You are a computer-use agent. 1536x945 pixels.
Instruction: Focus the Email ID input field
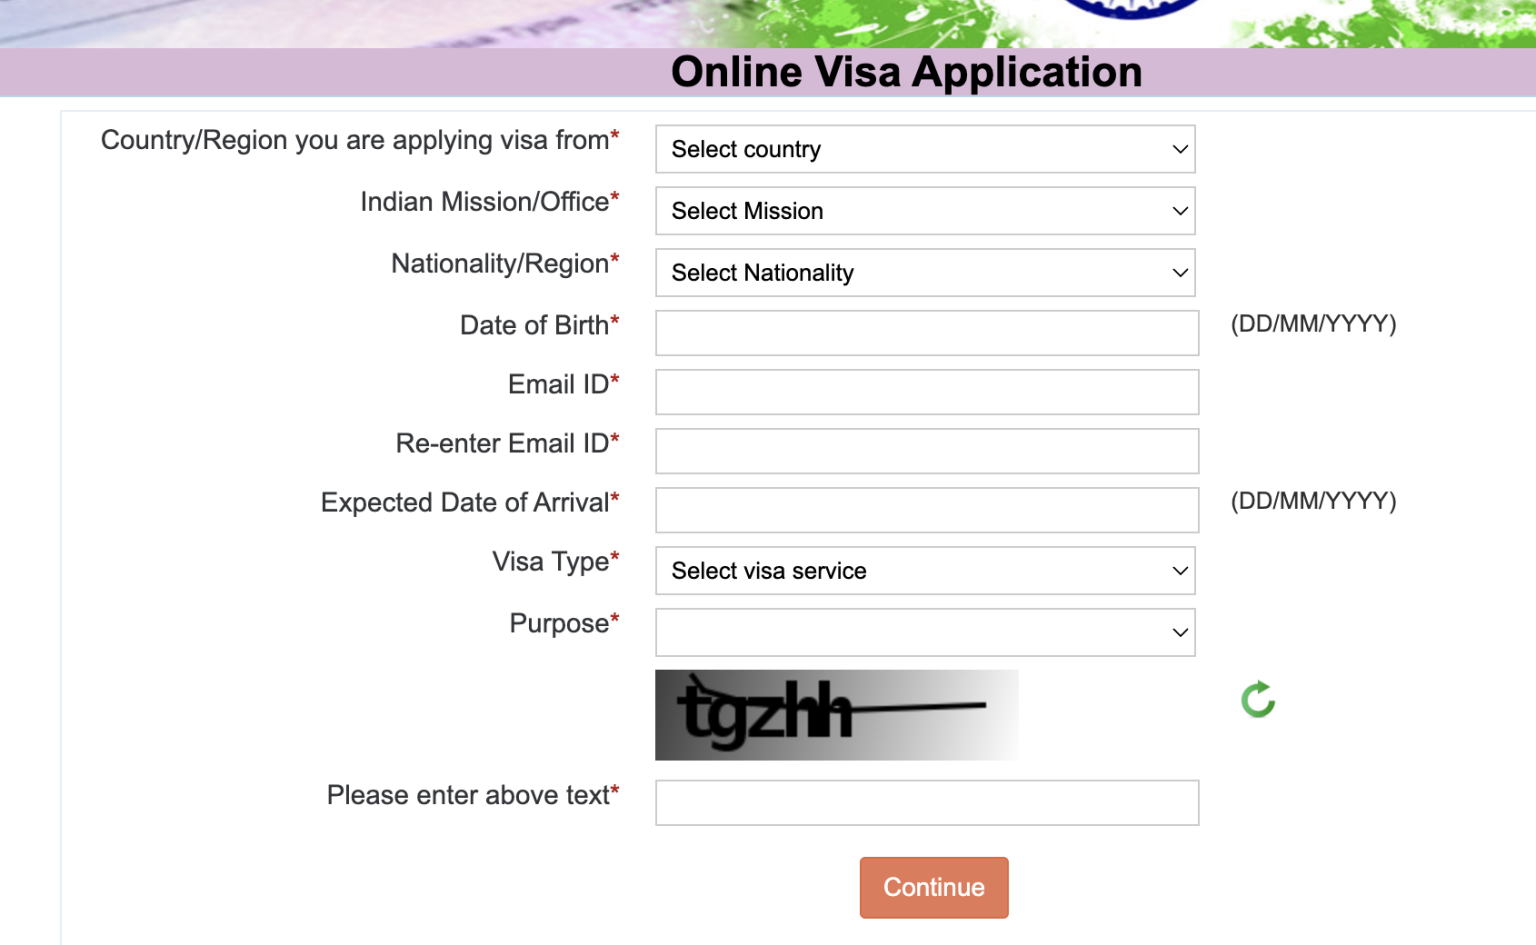tap(926, 392)
